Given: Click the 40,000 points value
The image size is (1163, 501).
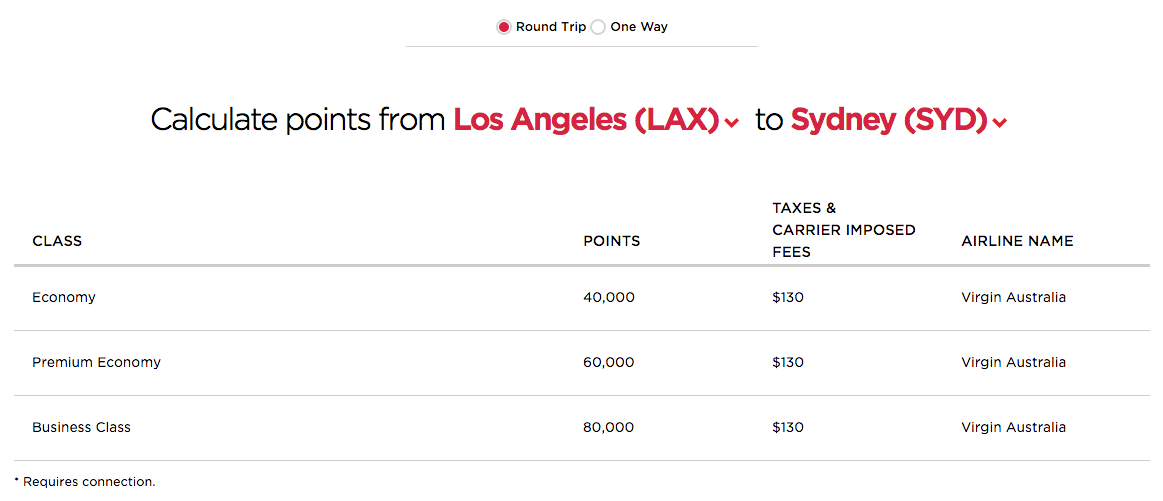Looking at the screenshot, I should pyautogui.click(x=608, y=297).
